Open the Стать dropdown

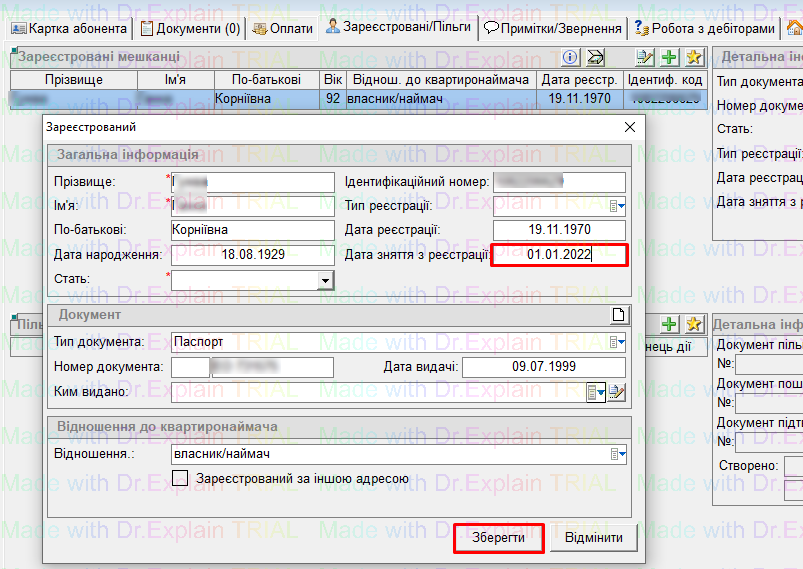coord(325,281)
